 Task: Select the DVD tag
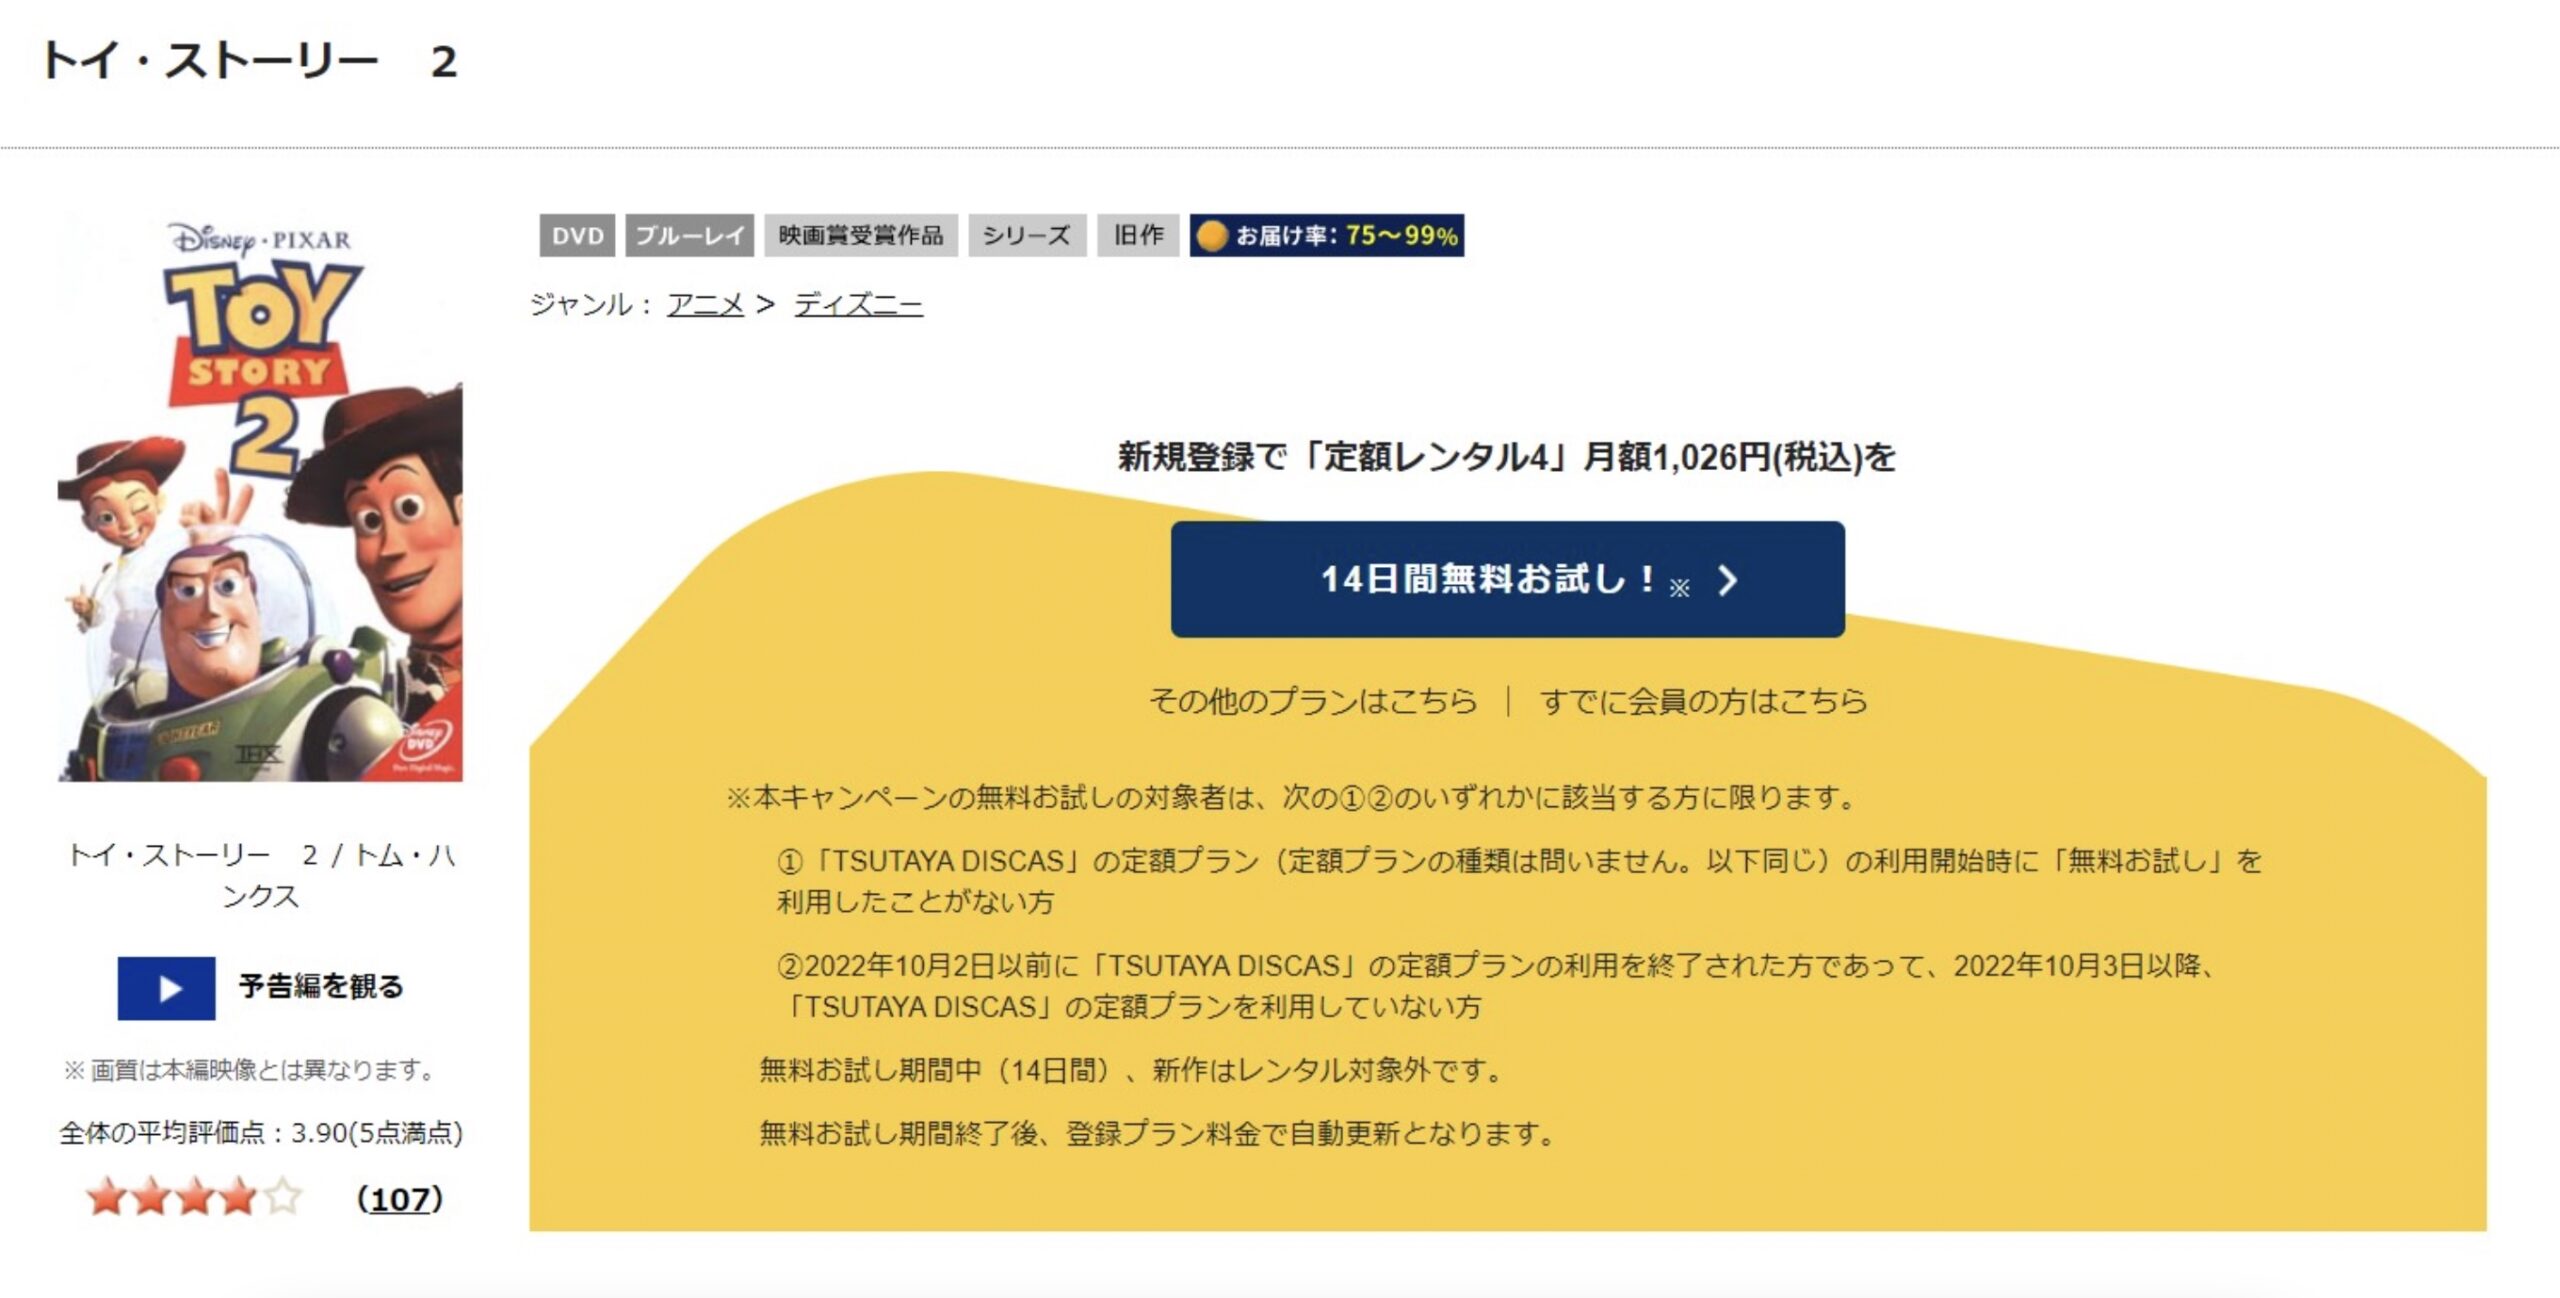pos(577,235)
